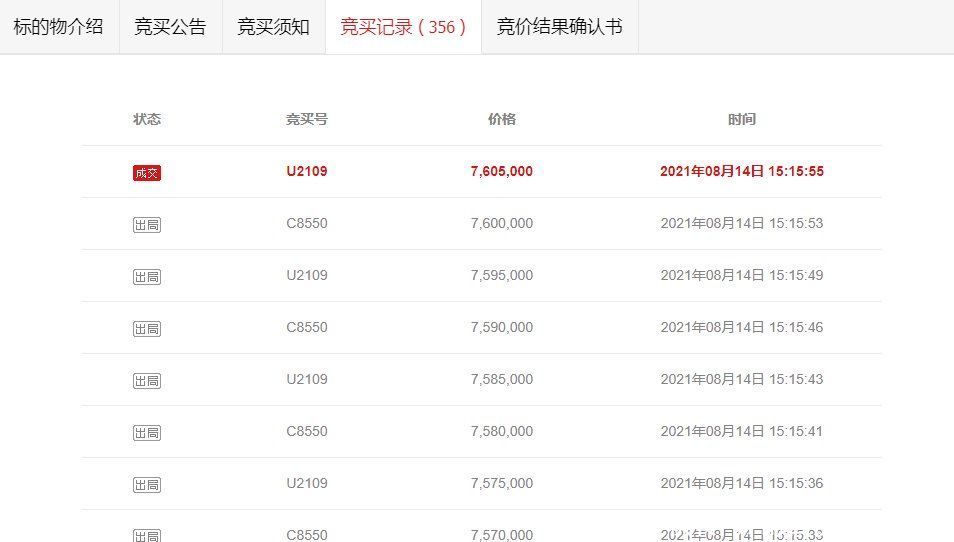The height and width of the screenshot is (542, 954).
Task: Select the price 7,585,000
Action: 501,379
